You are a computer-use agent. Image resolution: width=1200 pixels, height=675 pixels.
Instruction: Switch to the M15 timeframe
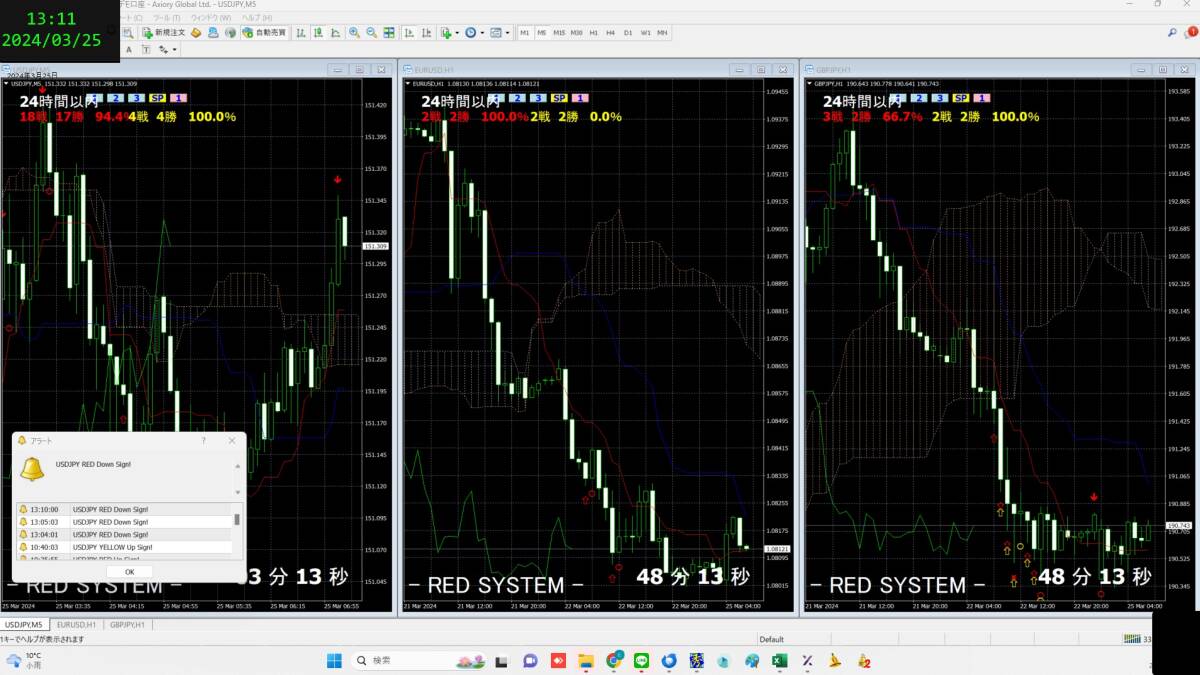click(559, 33)
